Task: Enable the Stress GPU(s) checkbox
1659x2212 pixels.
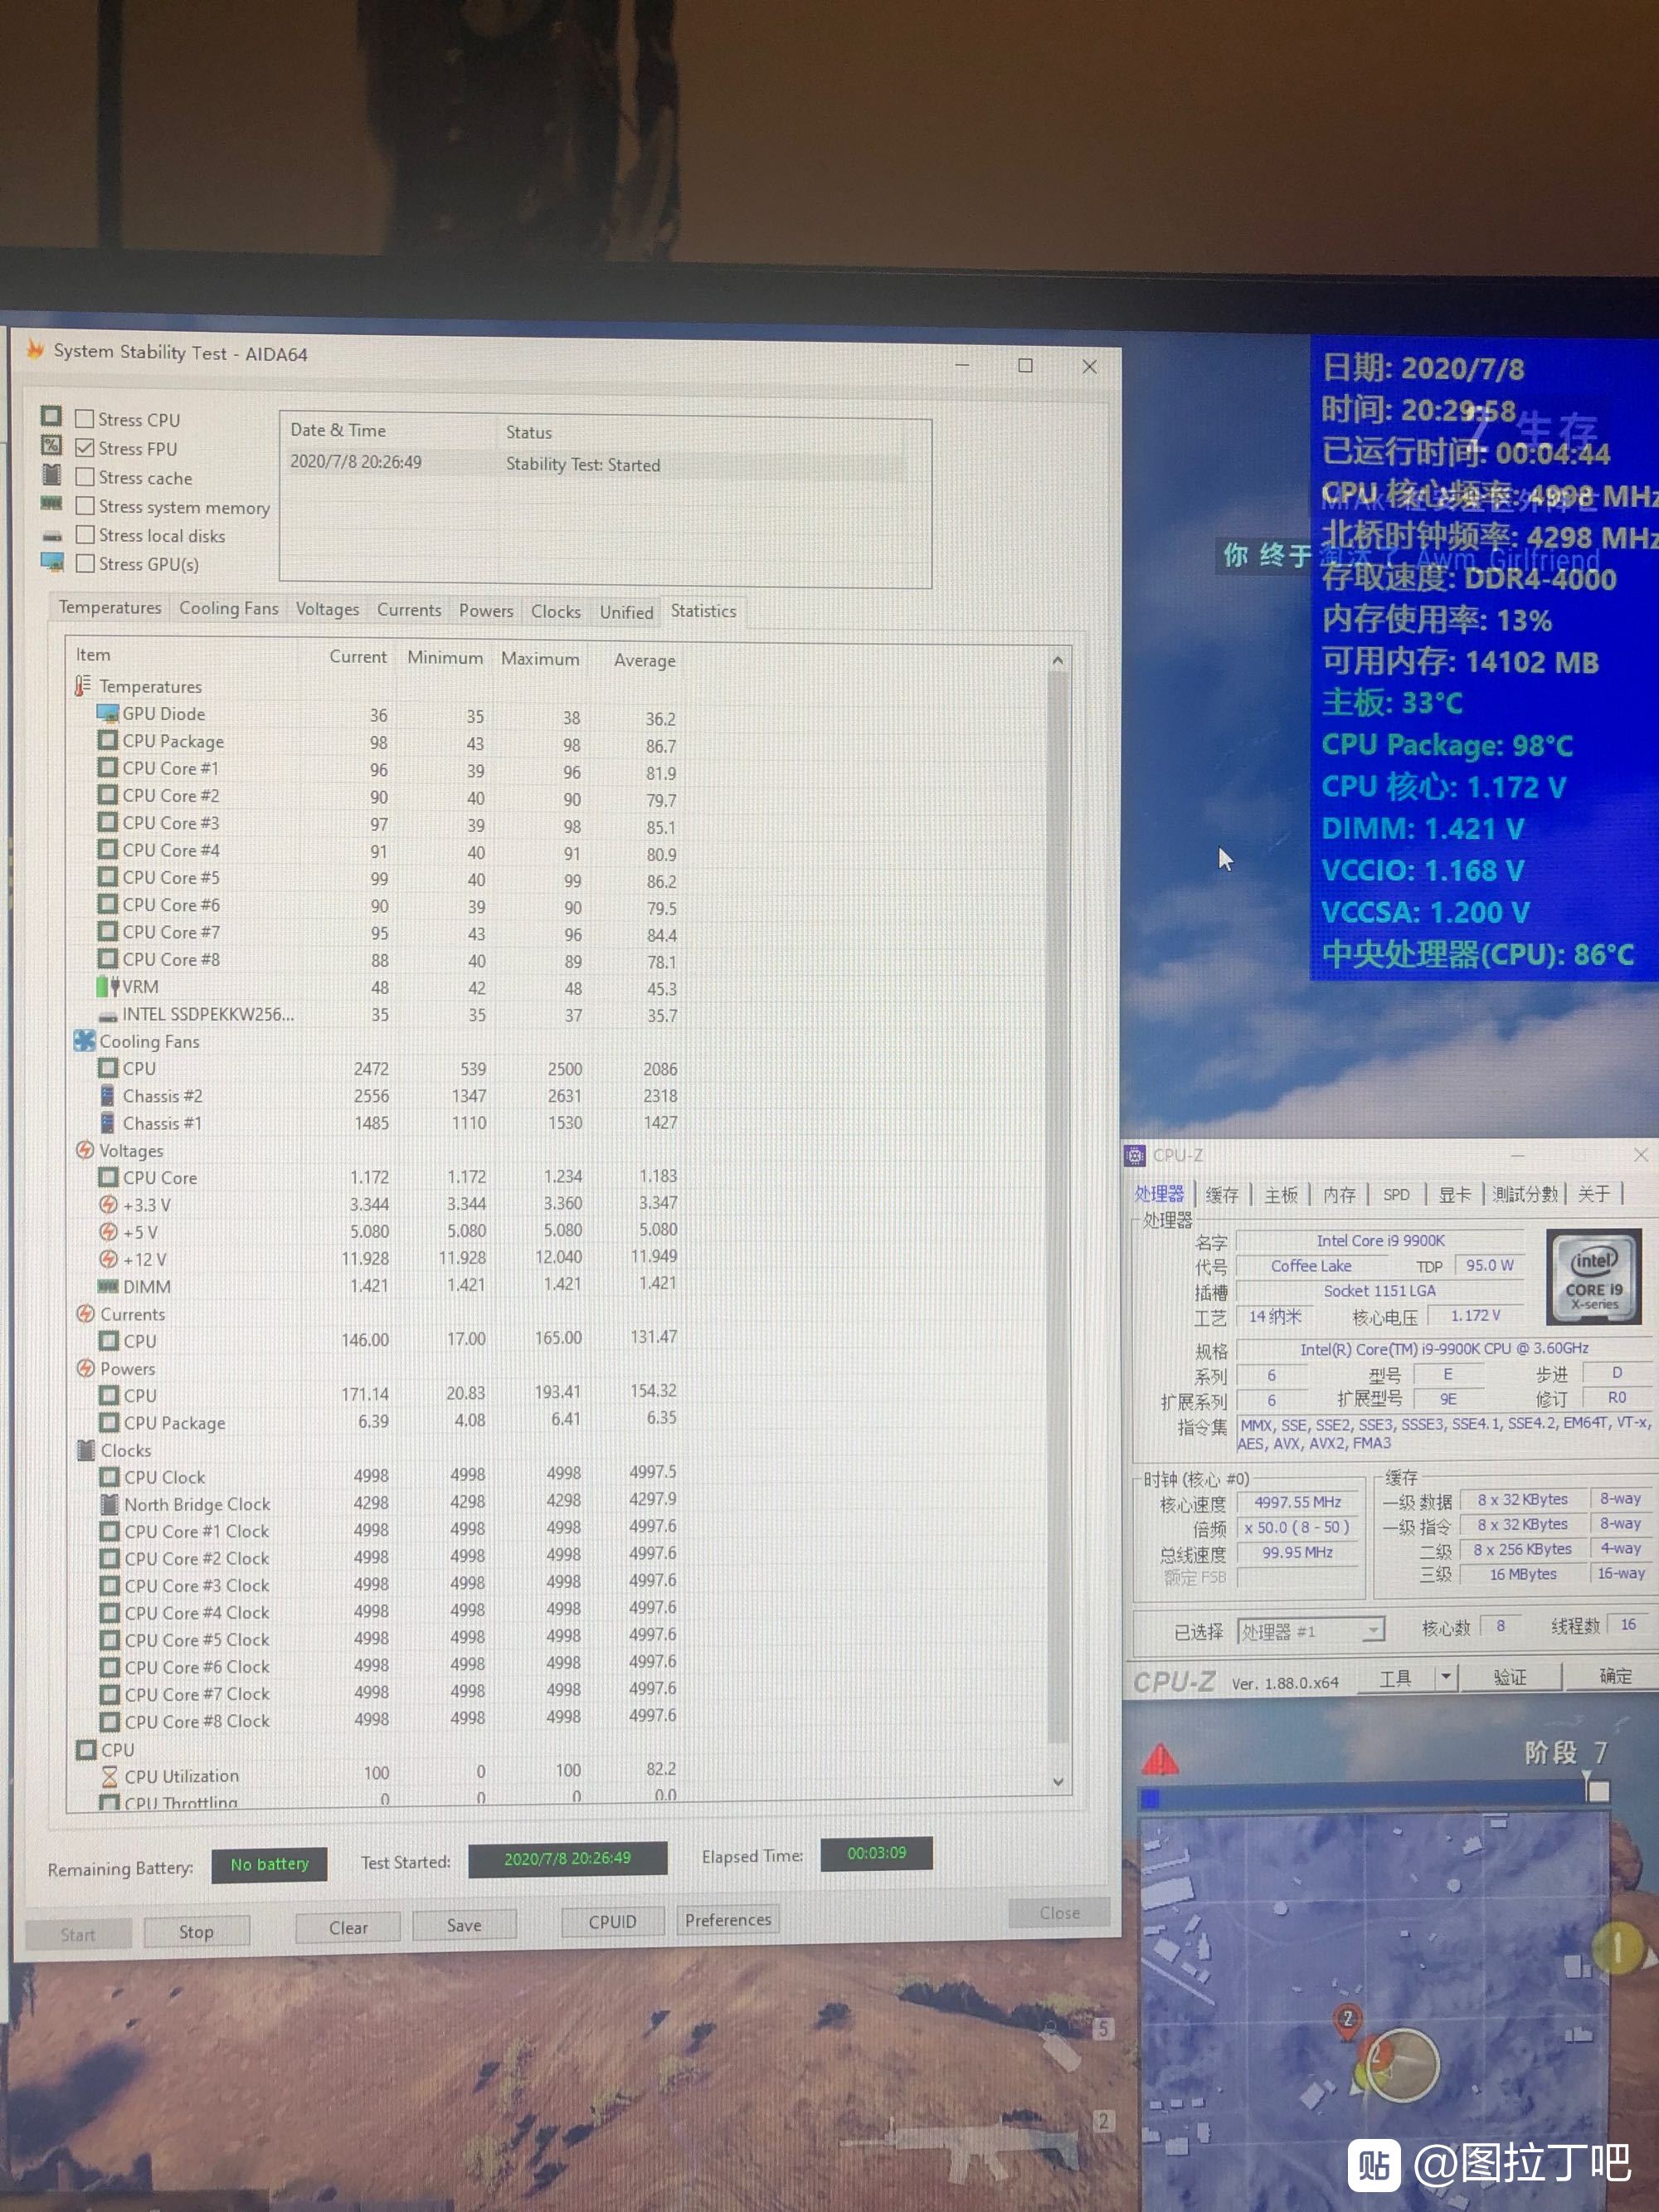Action: pyautogui.click(x=85, y=564)
